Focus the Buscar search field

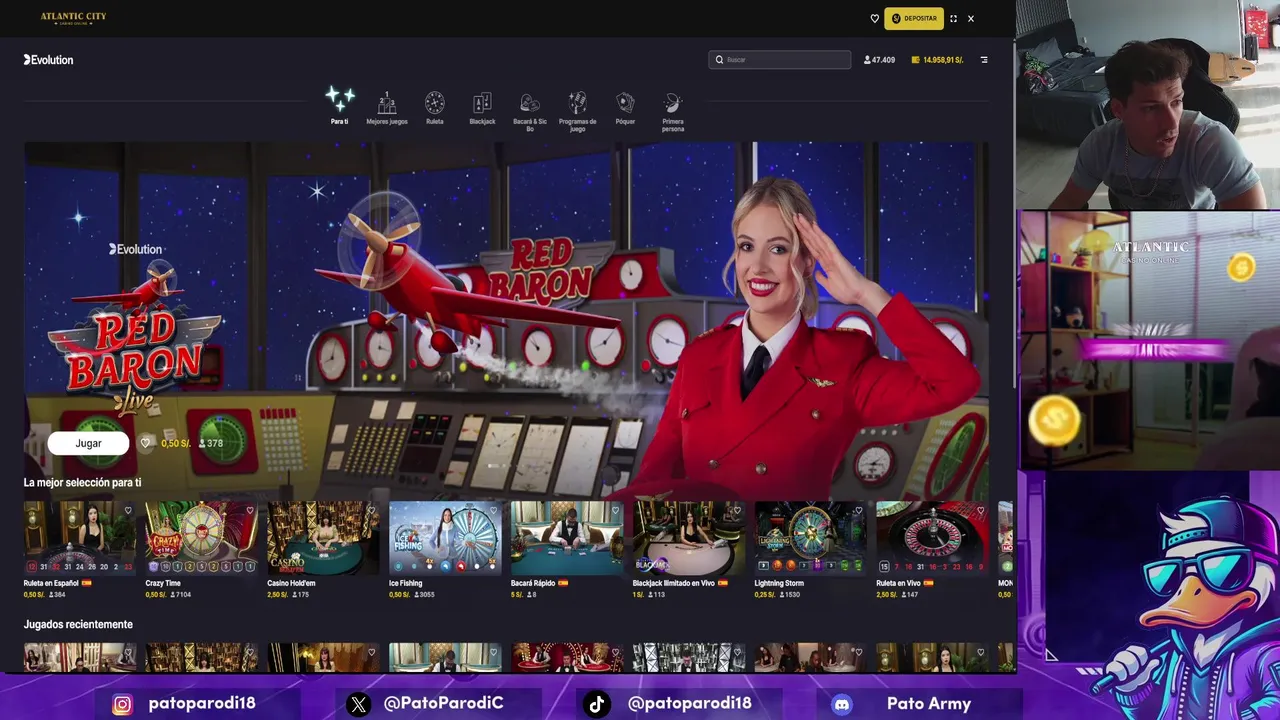tap(780, 60)
